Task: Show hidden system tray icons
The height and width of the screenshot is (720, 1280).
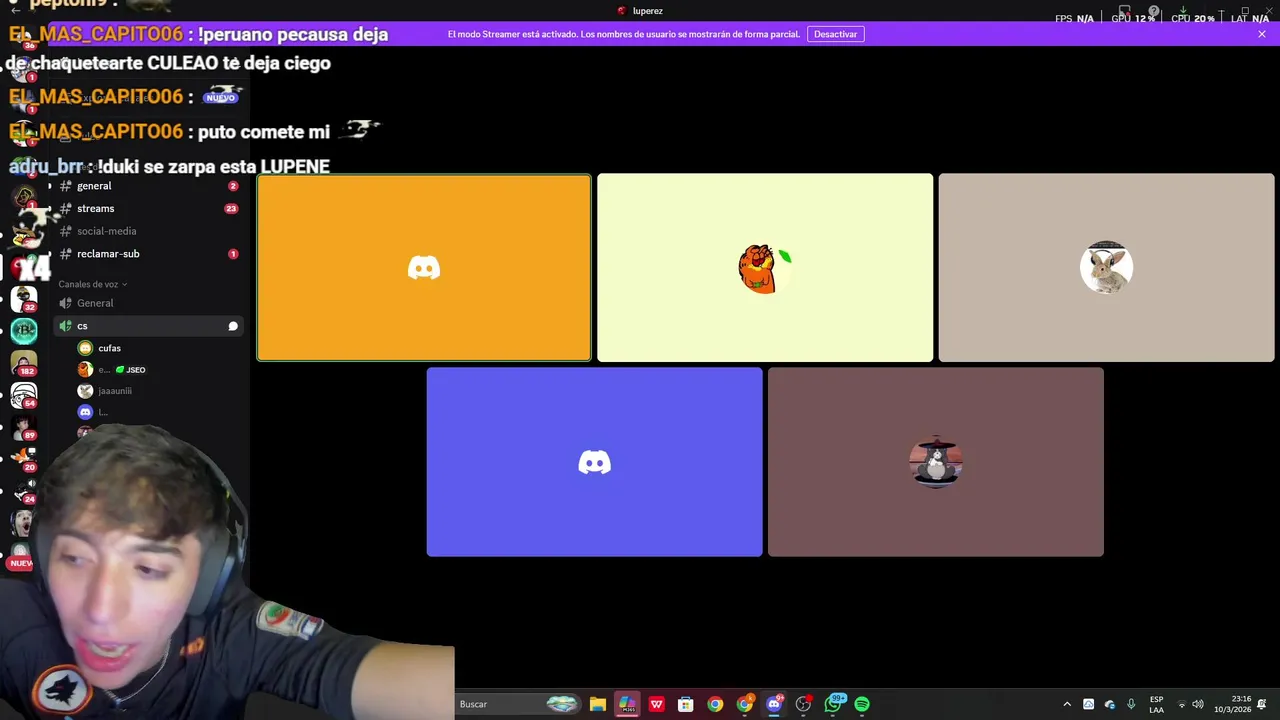Action: 1067,704
